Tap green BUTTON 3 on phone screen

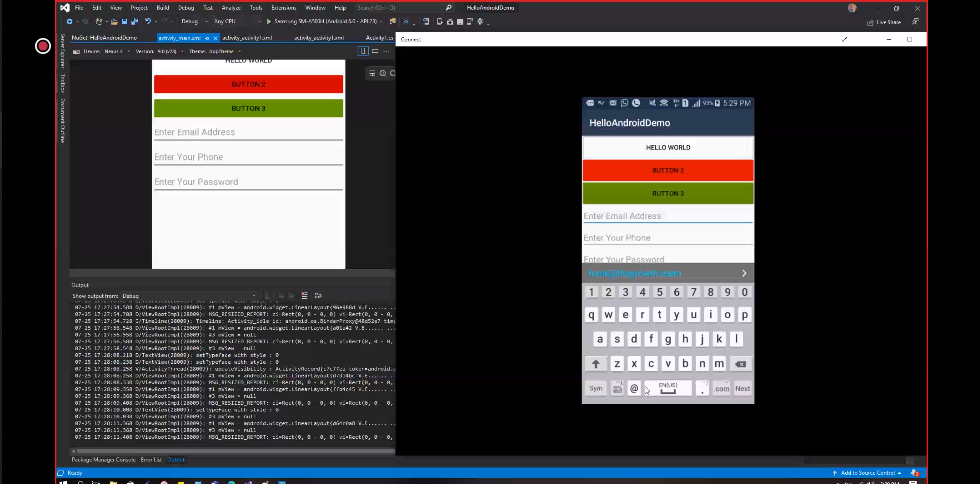[668, 193]
